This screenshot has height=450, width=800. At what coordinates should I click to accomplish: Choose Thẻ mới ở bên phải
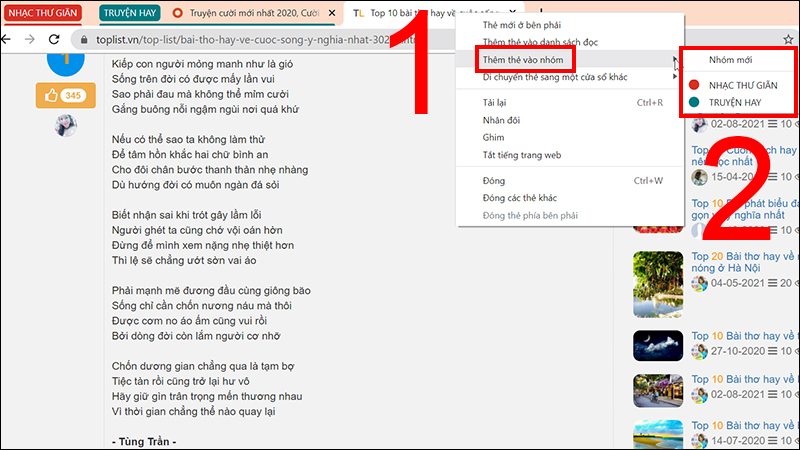(x=521, y=25)
